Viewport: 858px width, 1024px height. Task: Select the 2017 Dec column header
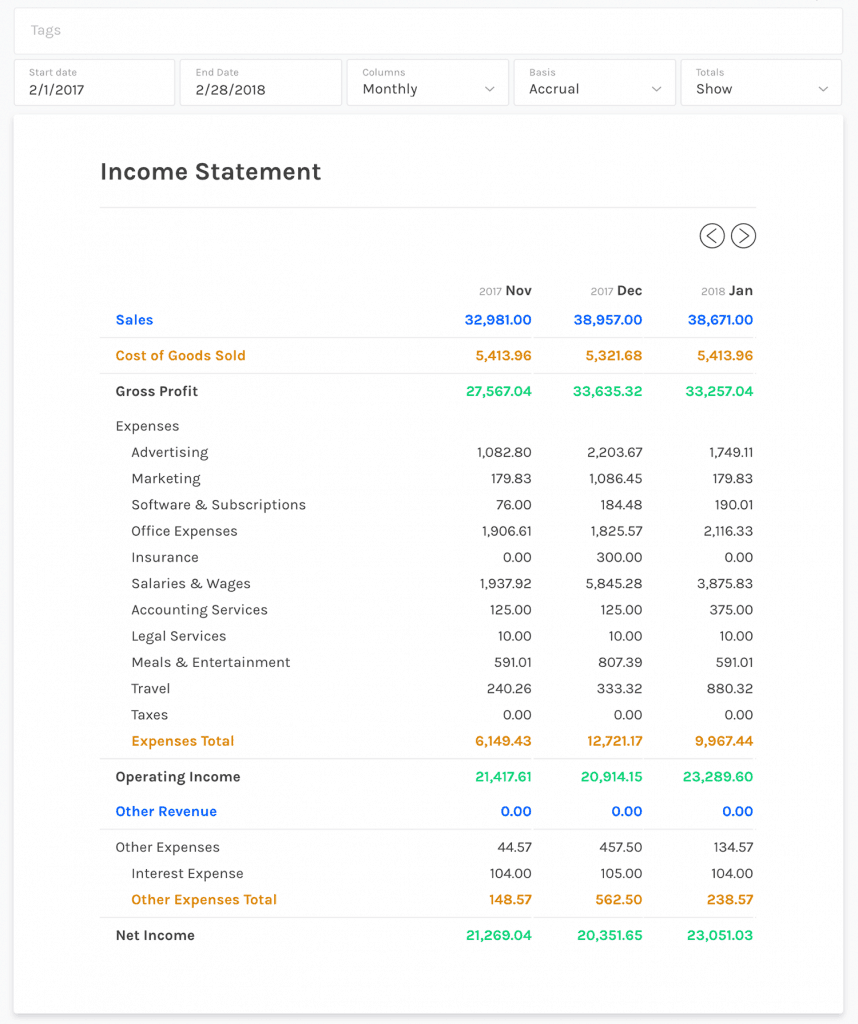click(x=616, y=291)
